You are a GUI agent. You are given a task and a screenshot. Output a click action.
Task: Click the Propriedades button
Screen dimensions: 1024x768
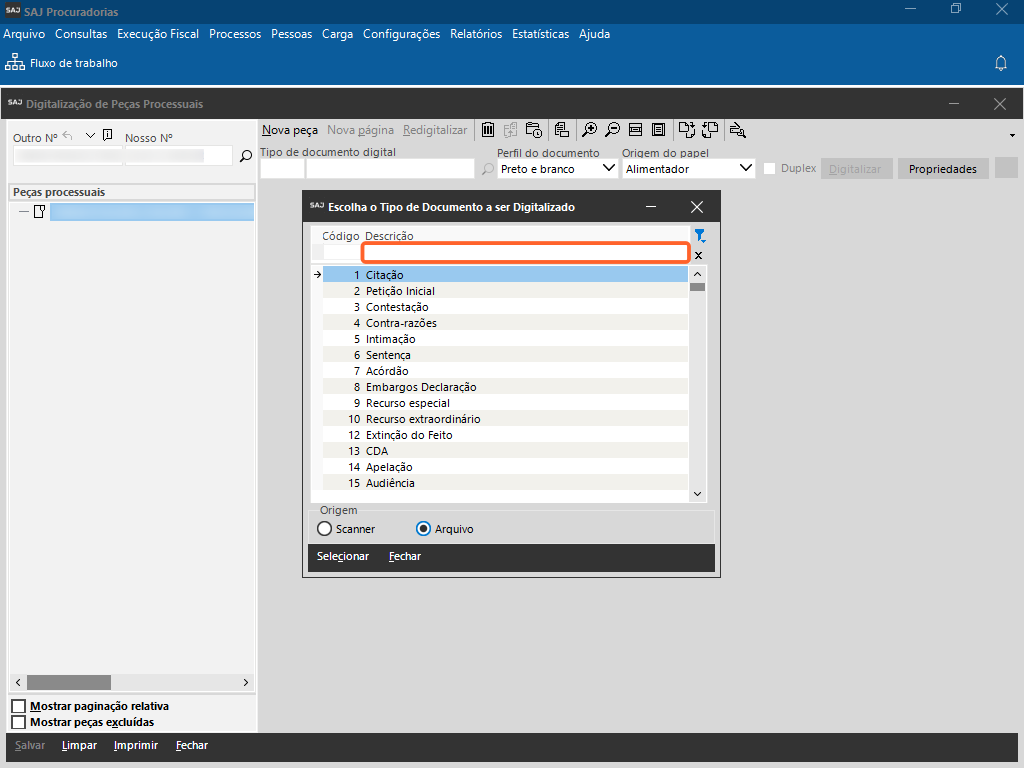[x=943, y=169]
